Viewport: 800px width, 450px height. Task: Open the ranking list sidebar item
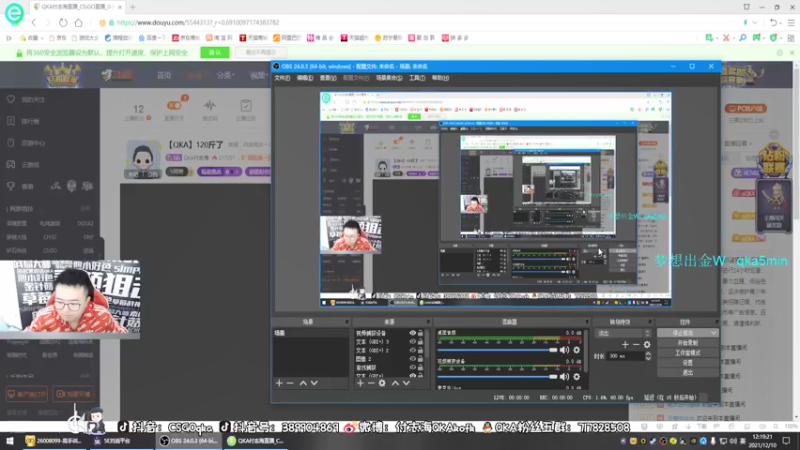pyautogui.click(x=23, y=121)
